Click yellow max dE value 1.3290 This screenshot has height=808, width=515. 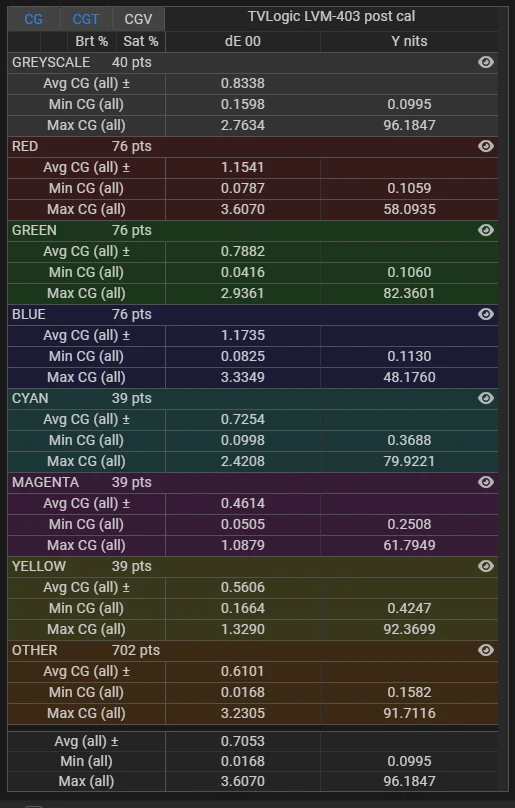point(243,629)
